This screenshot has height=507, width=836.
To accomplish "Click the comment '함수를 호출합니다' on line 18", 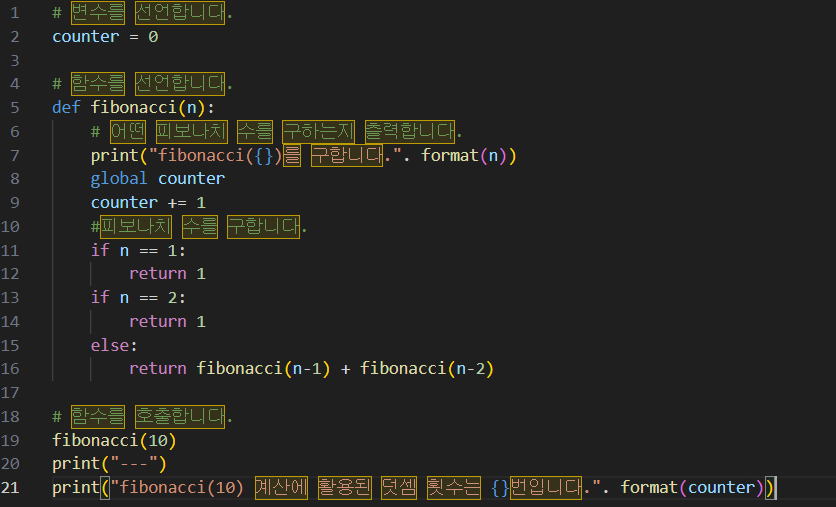I will coord(148,416).
